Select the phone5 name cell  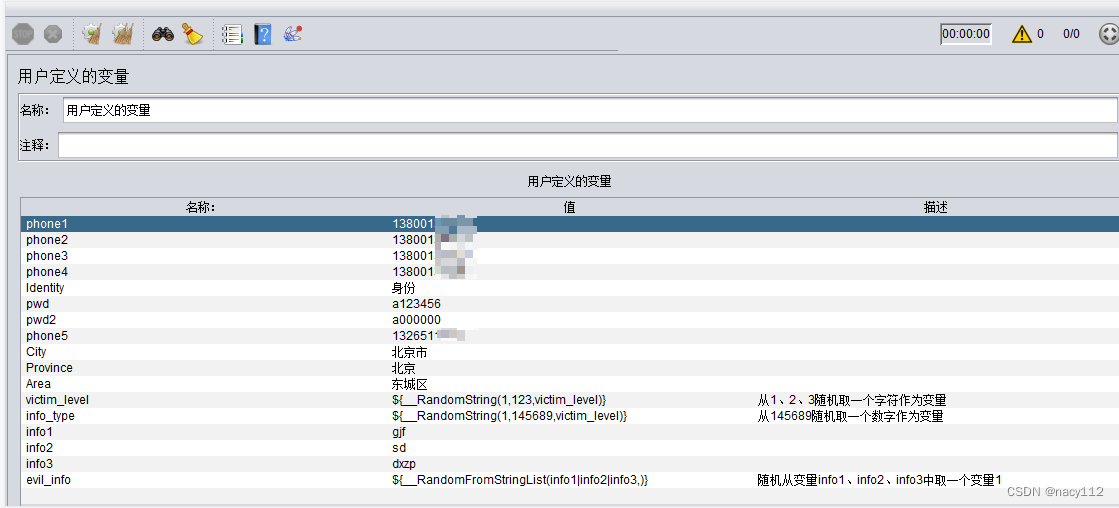click(x=203, y=336)
